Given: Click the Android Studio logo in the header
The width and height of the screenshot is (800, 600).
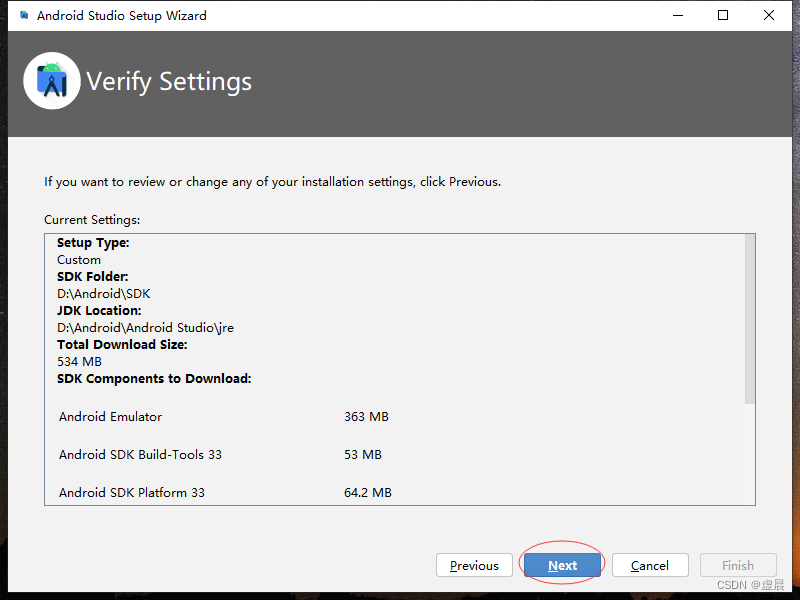Looking at the screenshot, I should pyautogui.click(x=51, y=81).
